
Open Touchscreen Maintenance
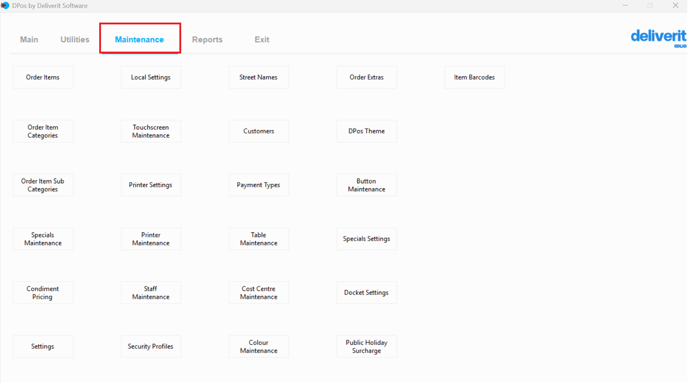(151, 131)
